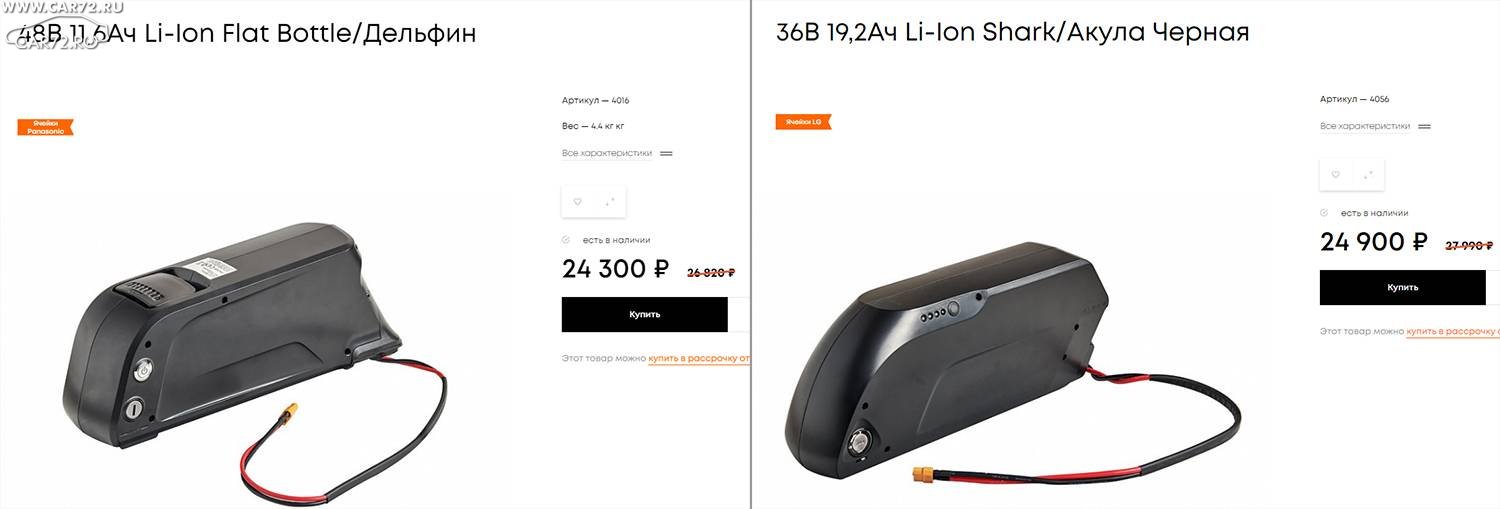
Task: Open installment purchase link under 24 900 ₽
Action: [1452, 331]
